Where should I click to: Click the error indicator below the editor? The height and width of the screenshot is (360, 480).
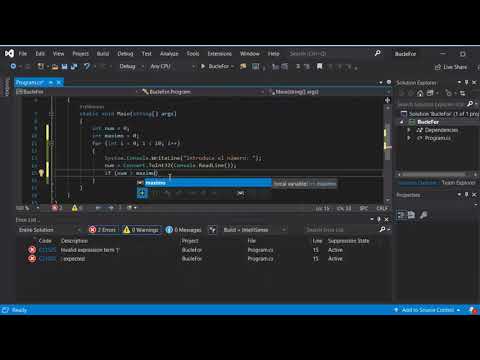pos(56,208)
